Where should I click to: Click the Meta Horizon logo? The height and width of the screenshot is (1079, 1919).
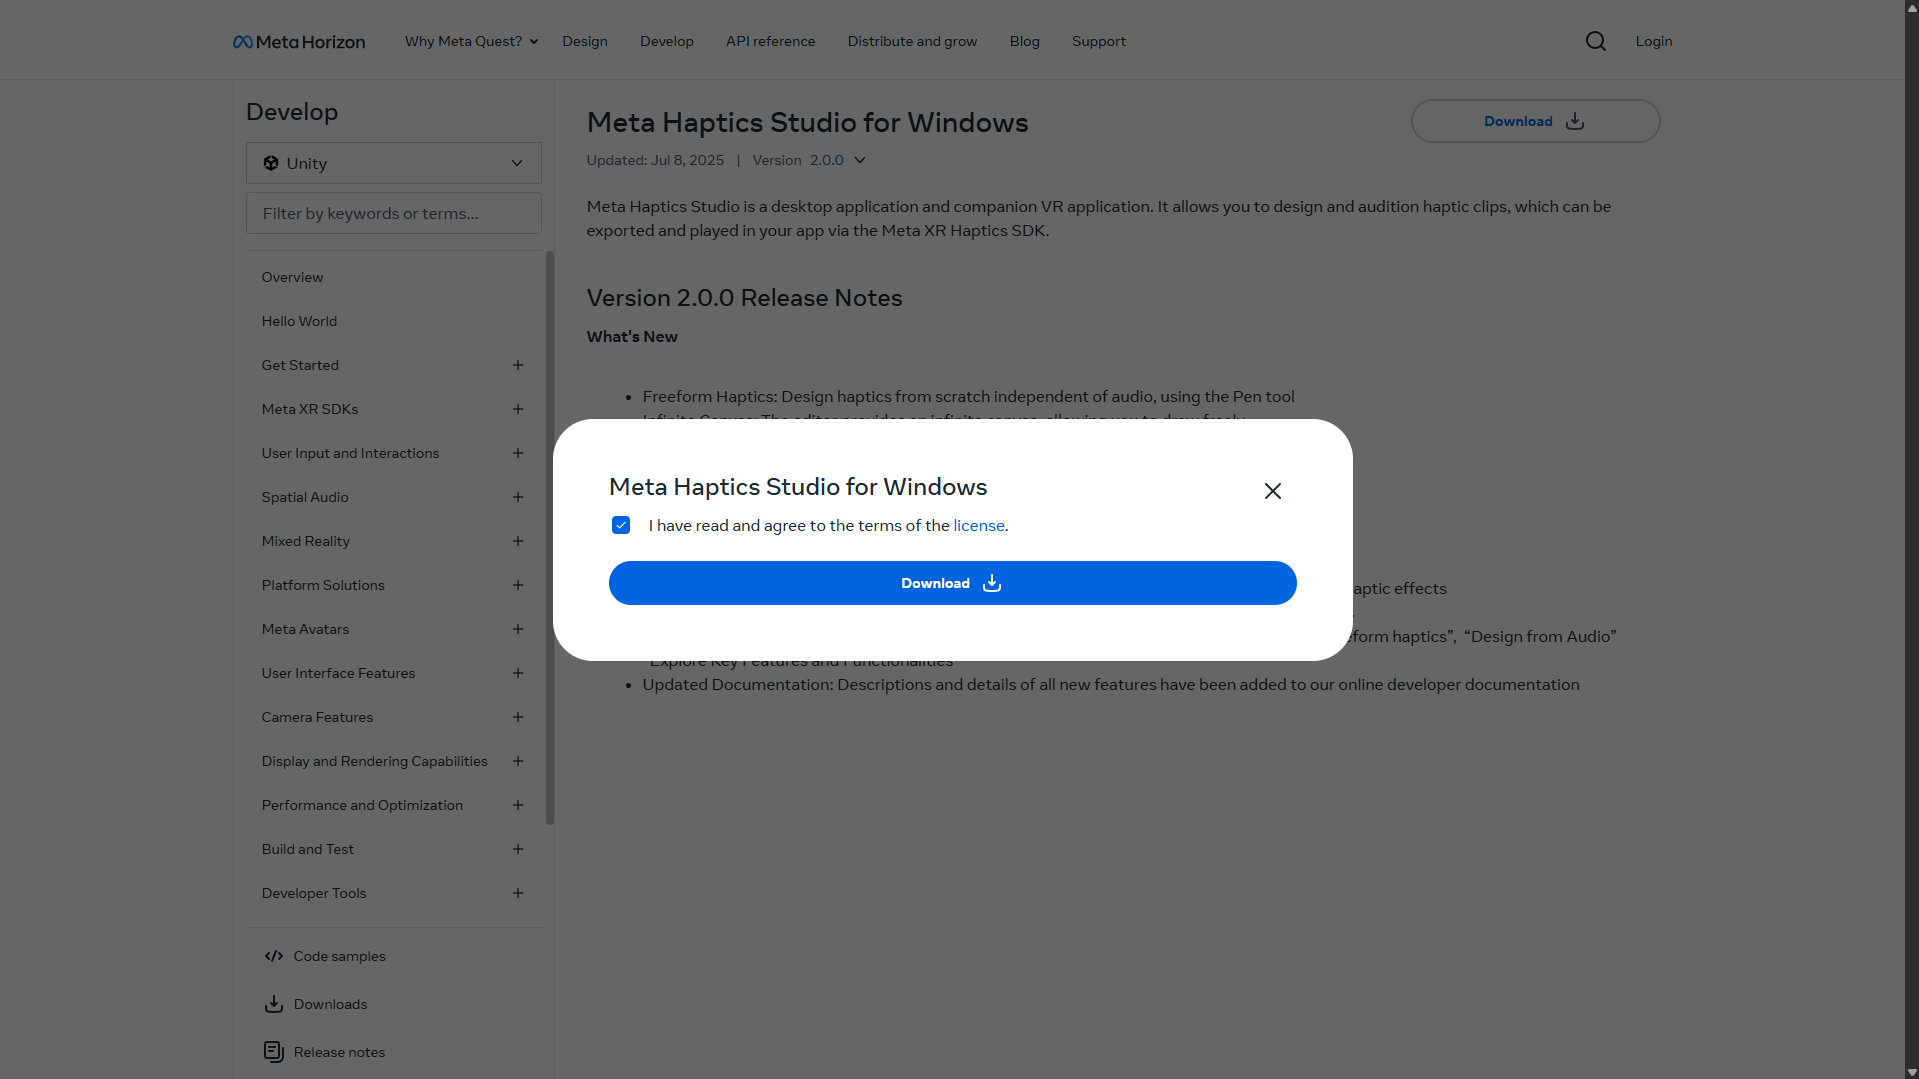pyautogui.click(x=299, y=42)
